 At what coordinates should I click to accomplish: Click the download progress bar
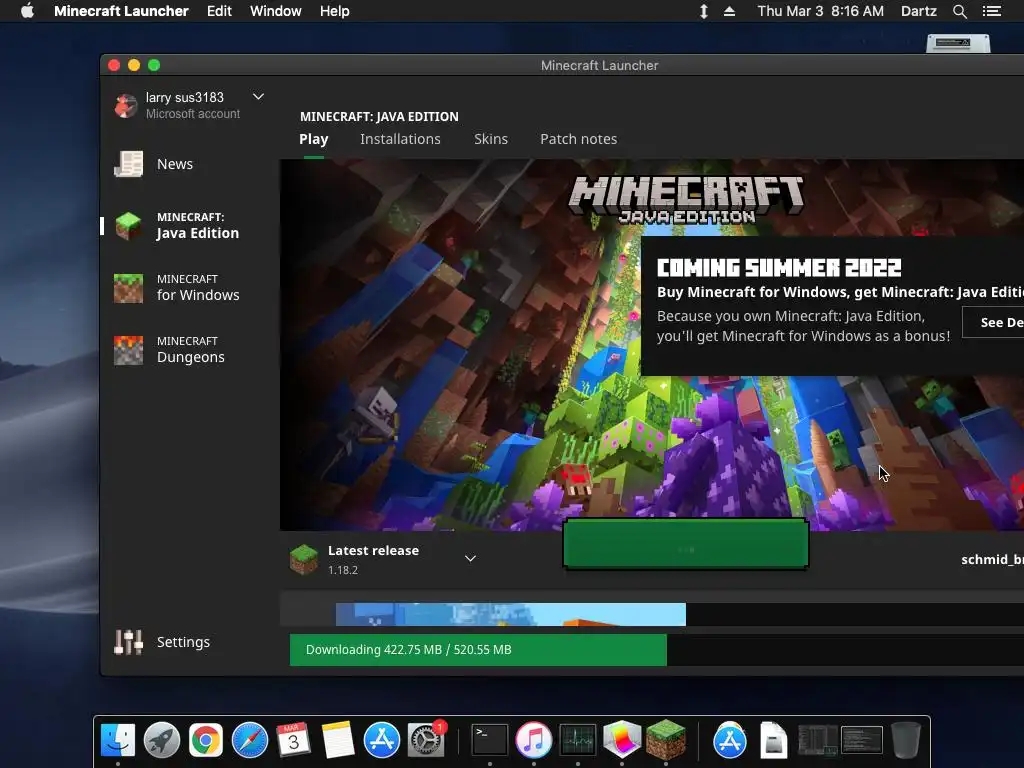[x=657, y=650]
